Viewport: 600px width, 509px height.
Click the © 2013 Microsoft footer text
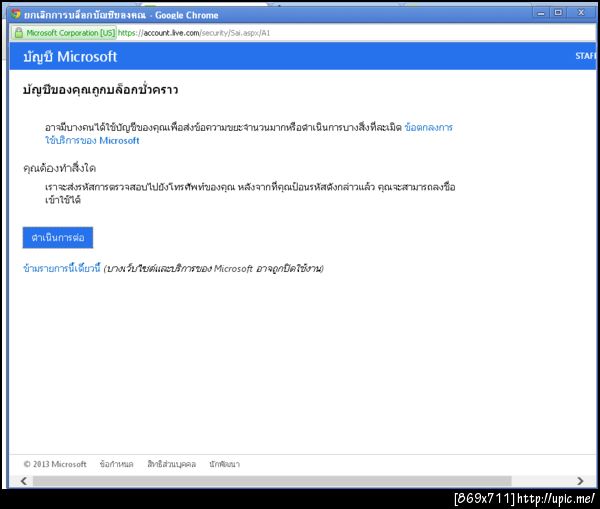click(55, 464)
